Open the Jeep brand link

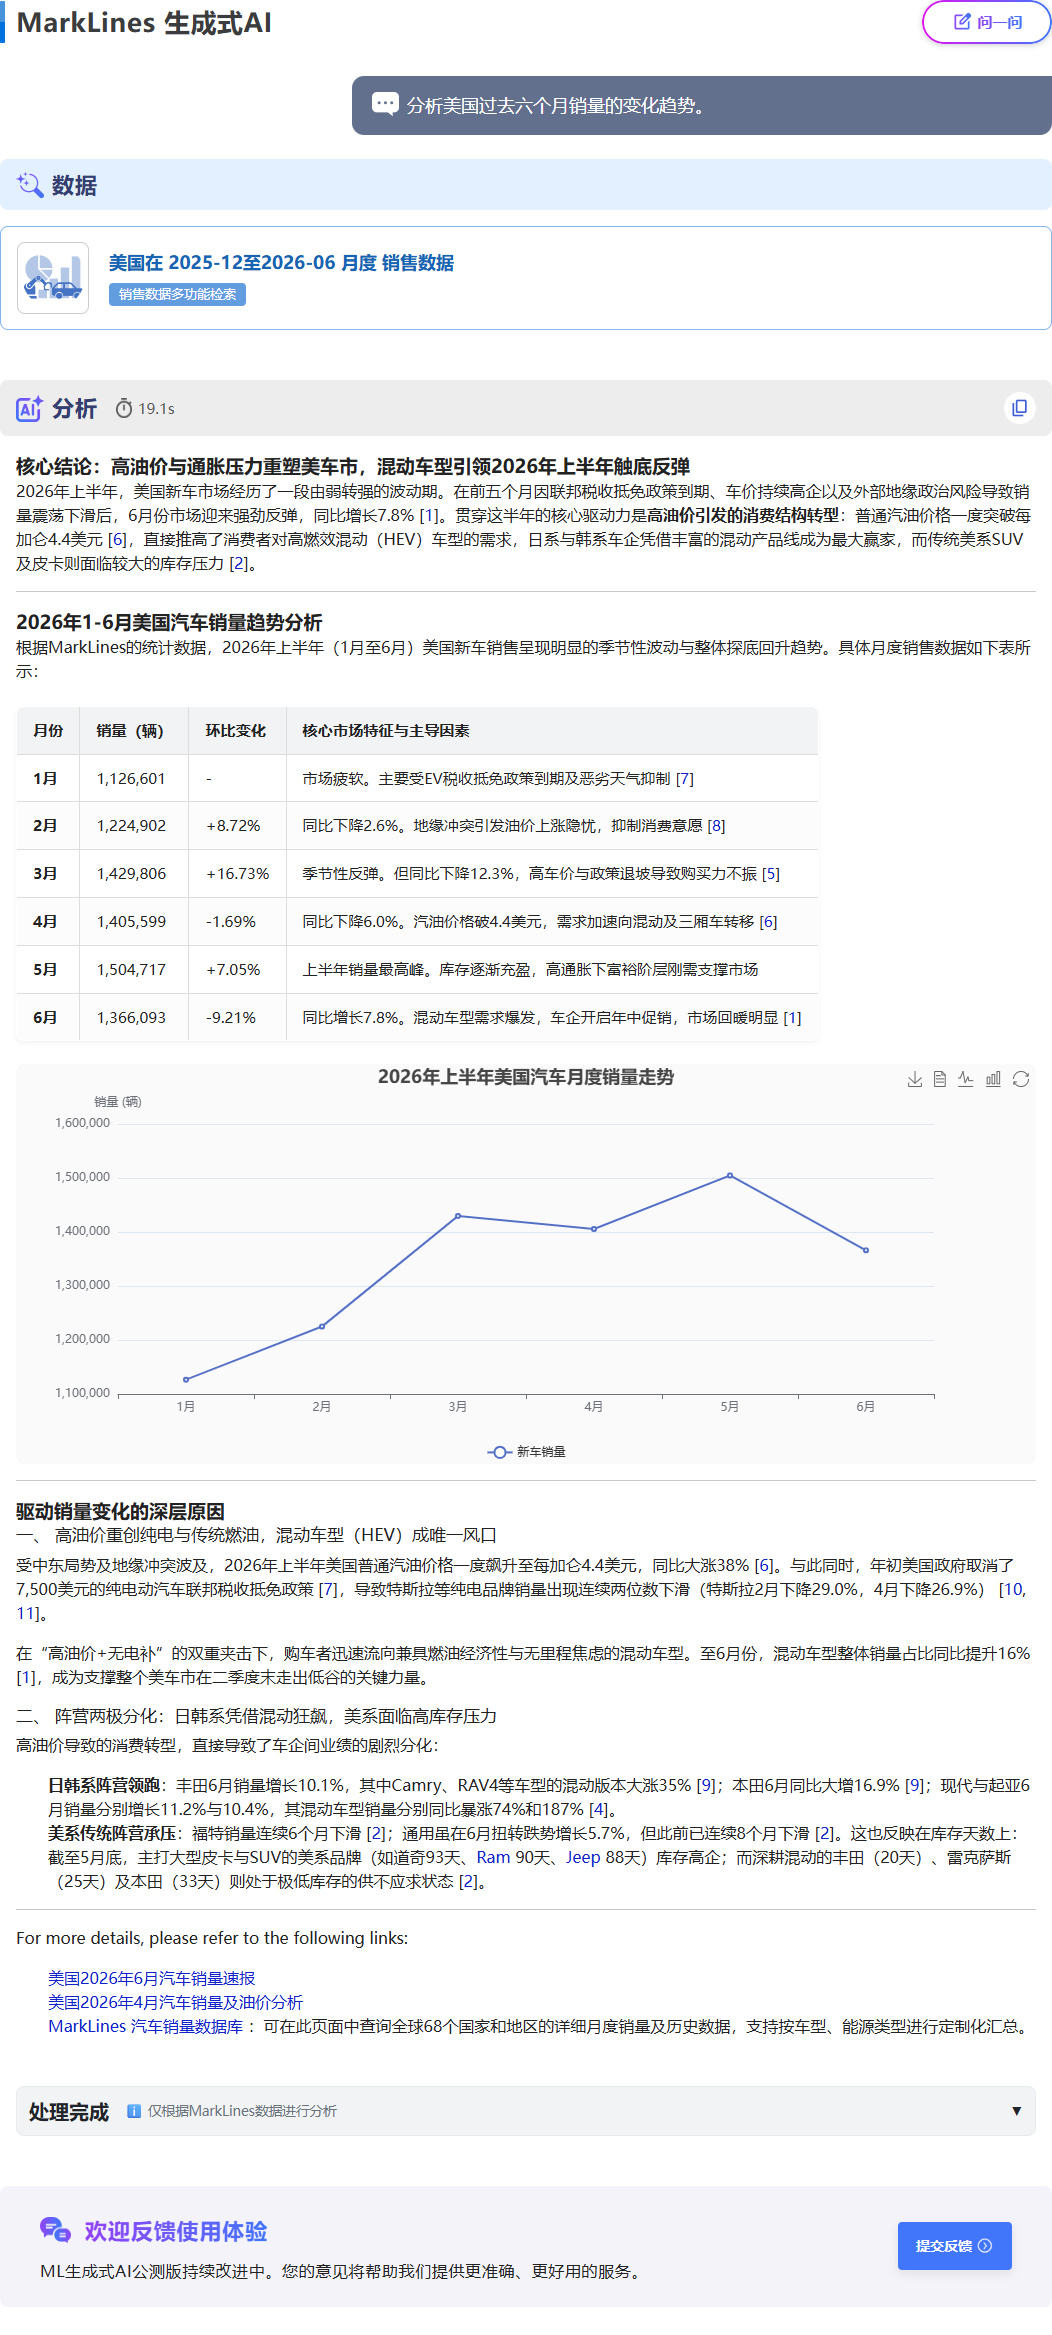pyautogui.click(x=583, y=1857)
